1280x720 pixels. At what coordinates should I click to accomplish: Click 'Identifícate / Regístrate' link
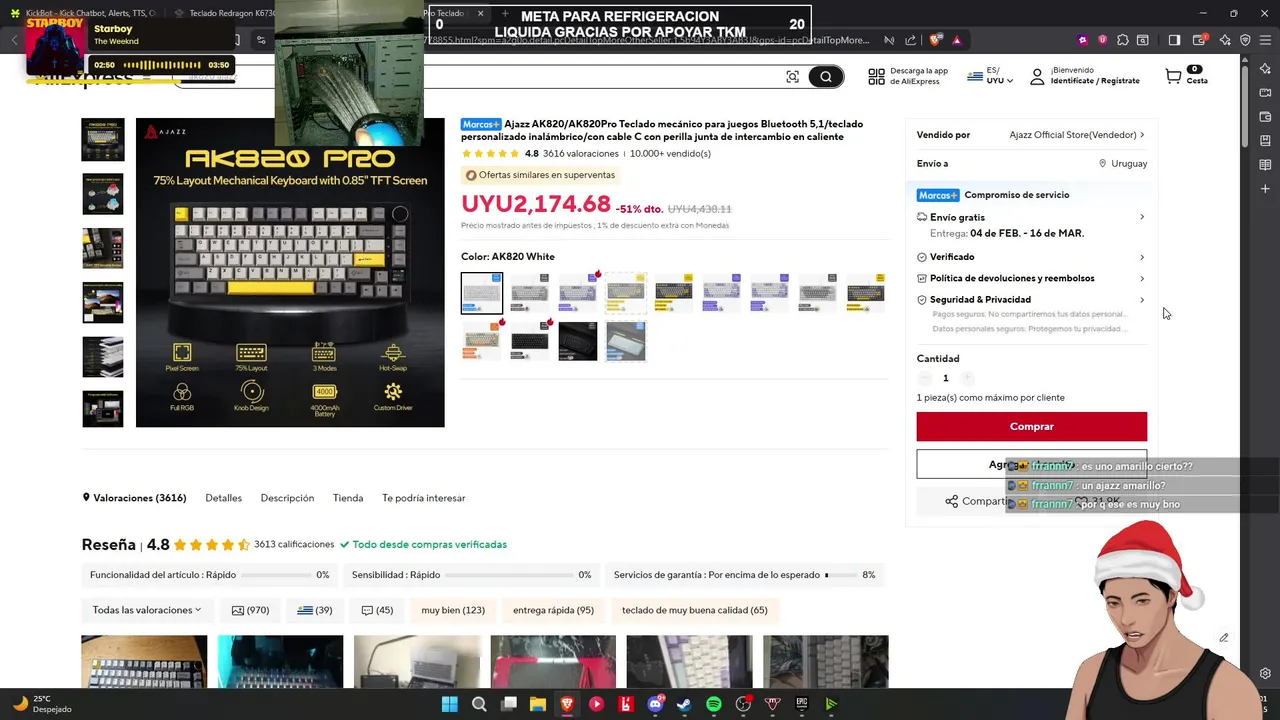[1095, 81]
